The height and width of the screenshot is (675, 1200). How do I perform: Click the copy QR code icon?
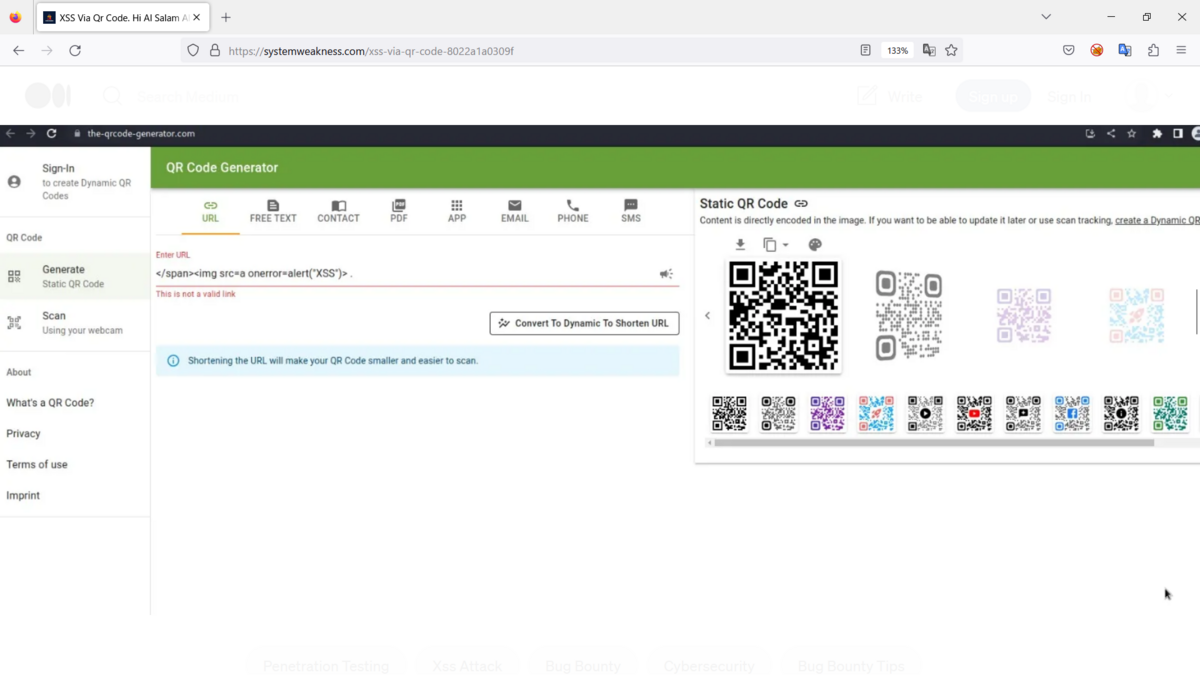click(x=769, y=245)
